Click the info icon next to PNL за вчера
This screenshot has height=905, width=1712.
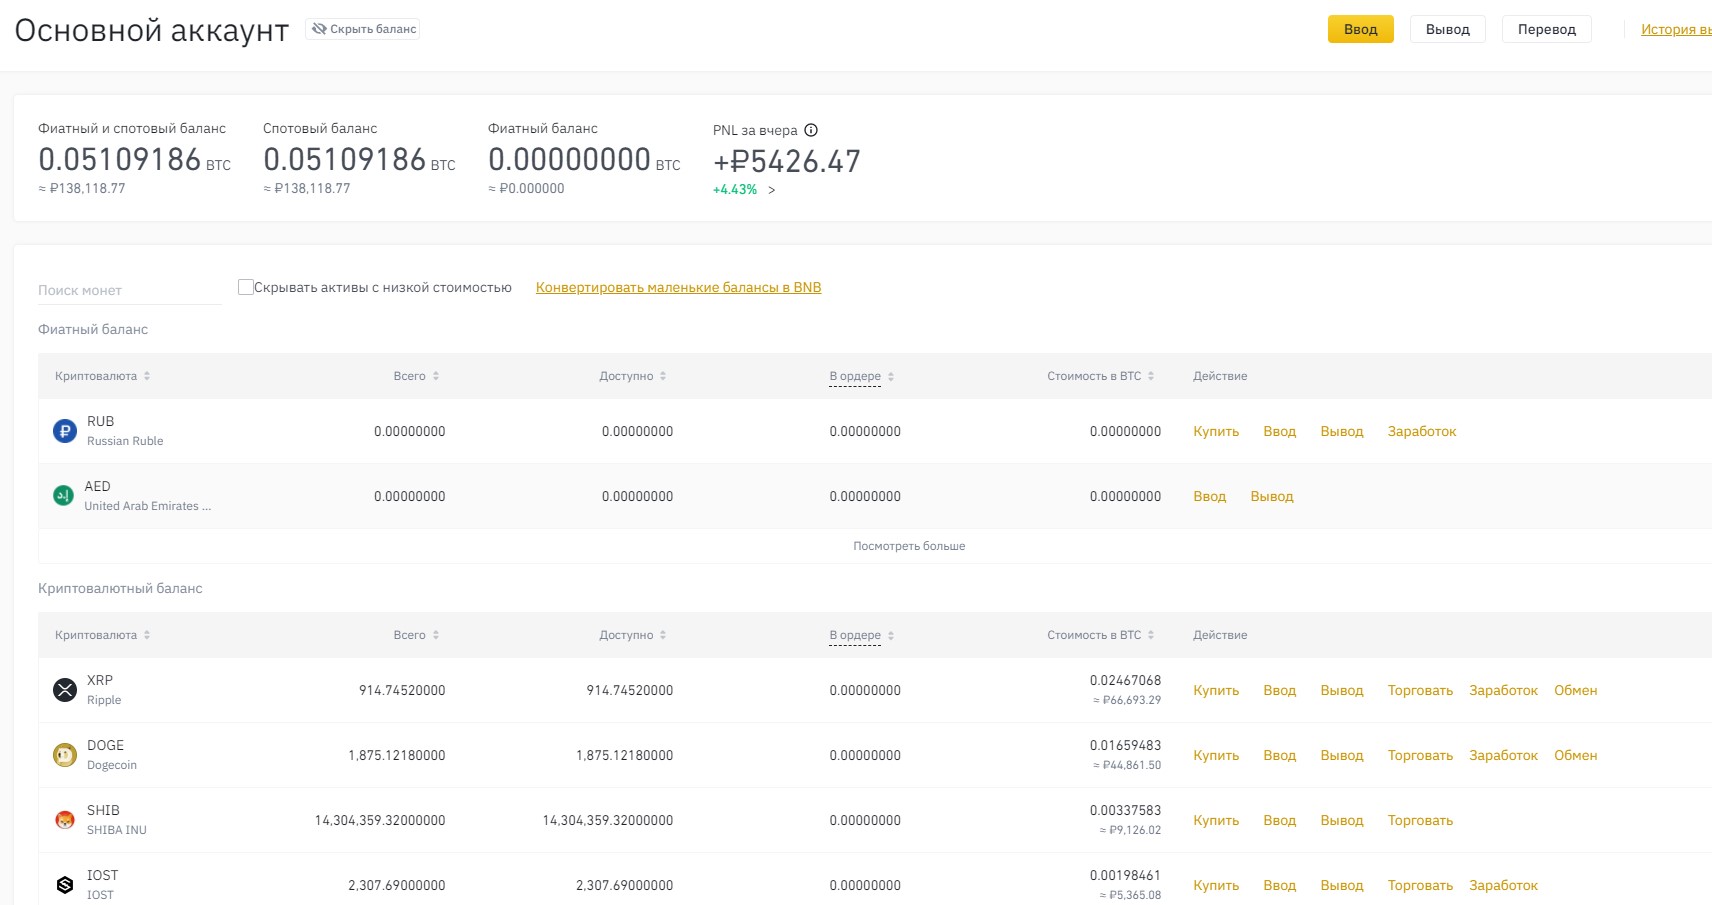[811, 130]
